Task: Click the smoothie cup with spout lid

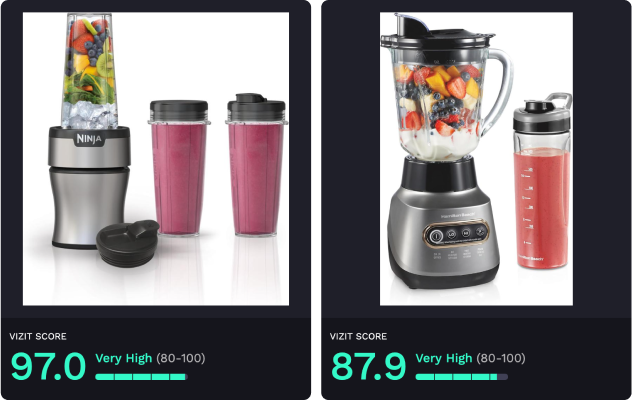Action: 256,165
